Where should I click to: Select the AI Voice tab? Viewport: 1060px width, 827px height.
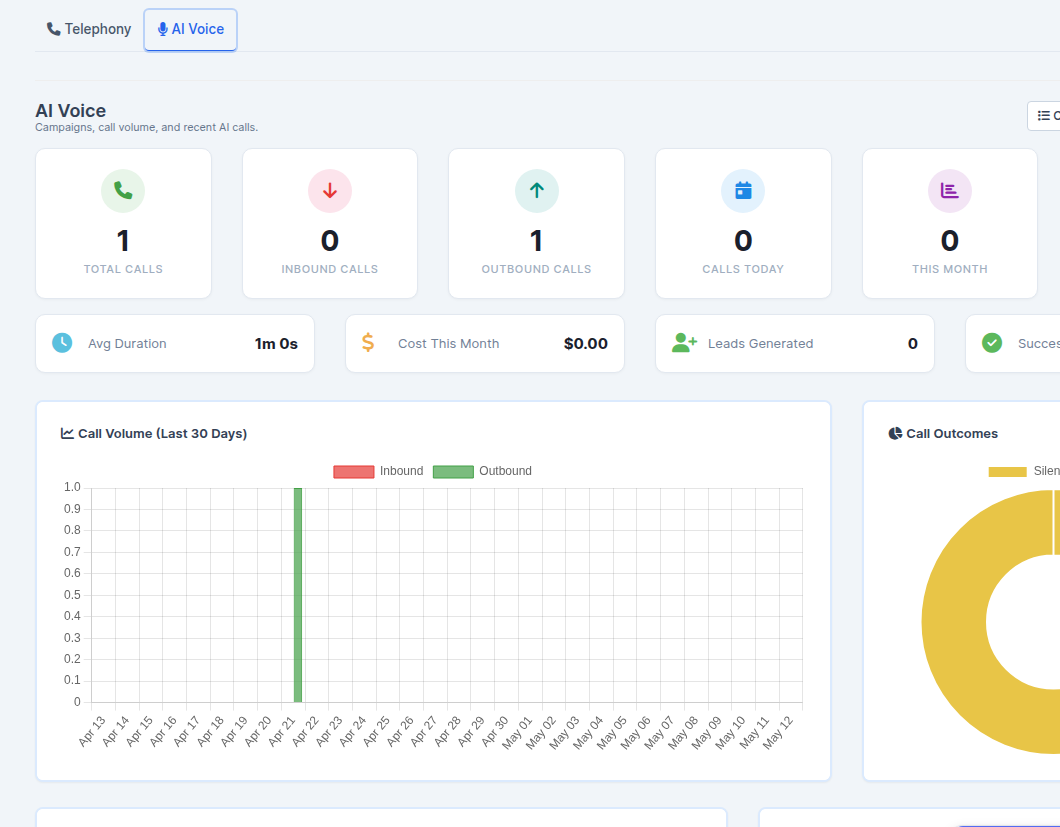(x=191, y=29)
